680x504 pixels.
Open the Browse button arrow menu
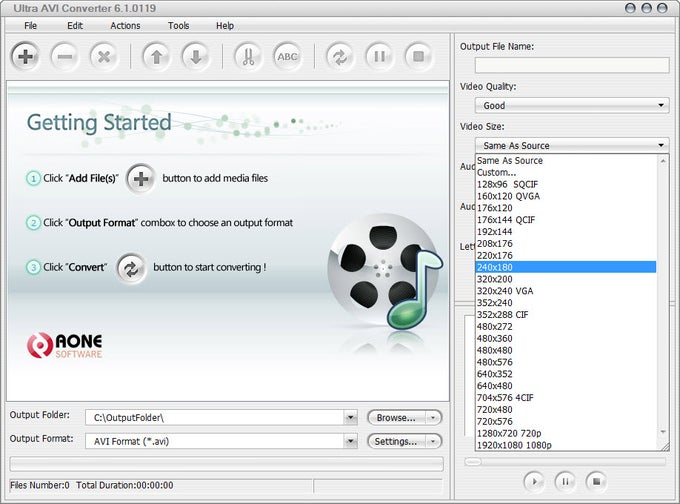click(x=433, y=418)
